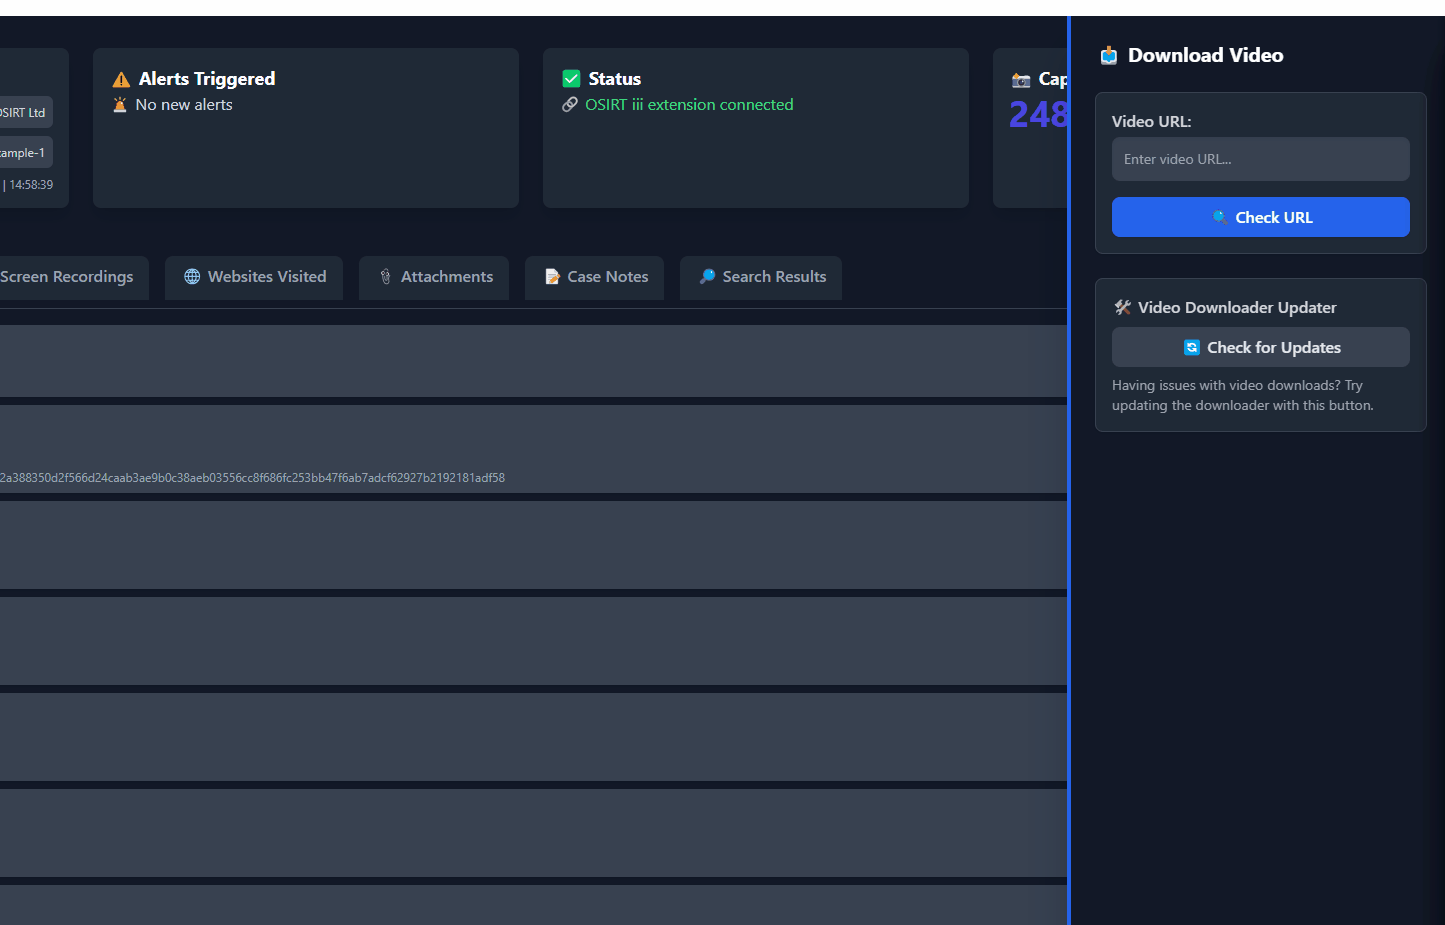
Task: Click the green checkmark icon beside Status
Action: click(571, 78)
